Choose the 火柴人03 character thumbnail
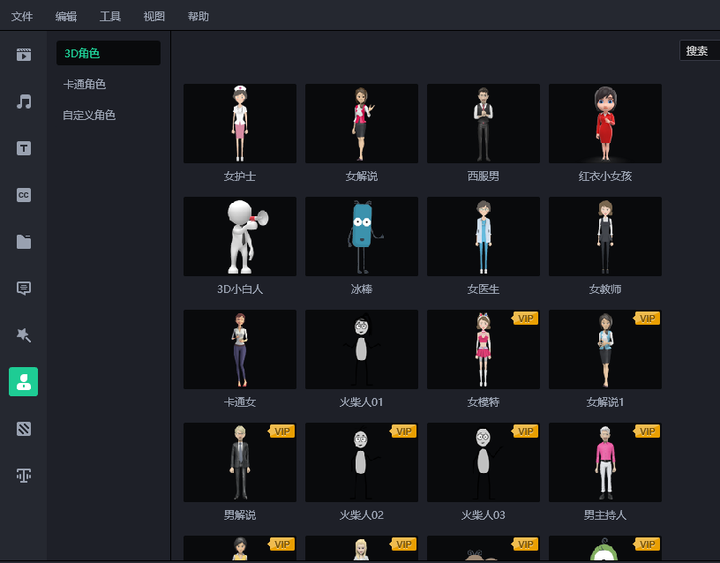The height and width of the screenshot is (563, 720). point(483,462)
